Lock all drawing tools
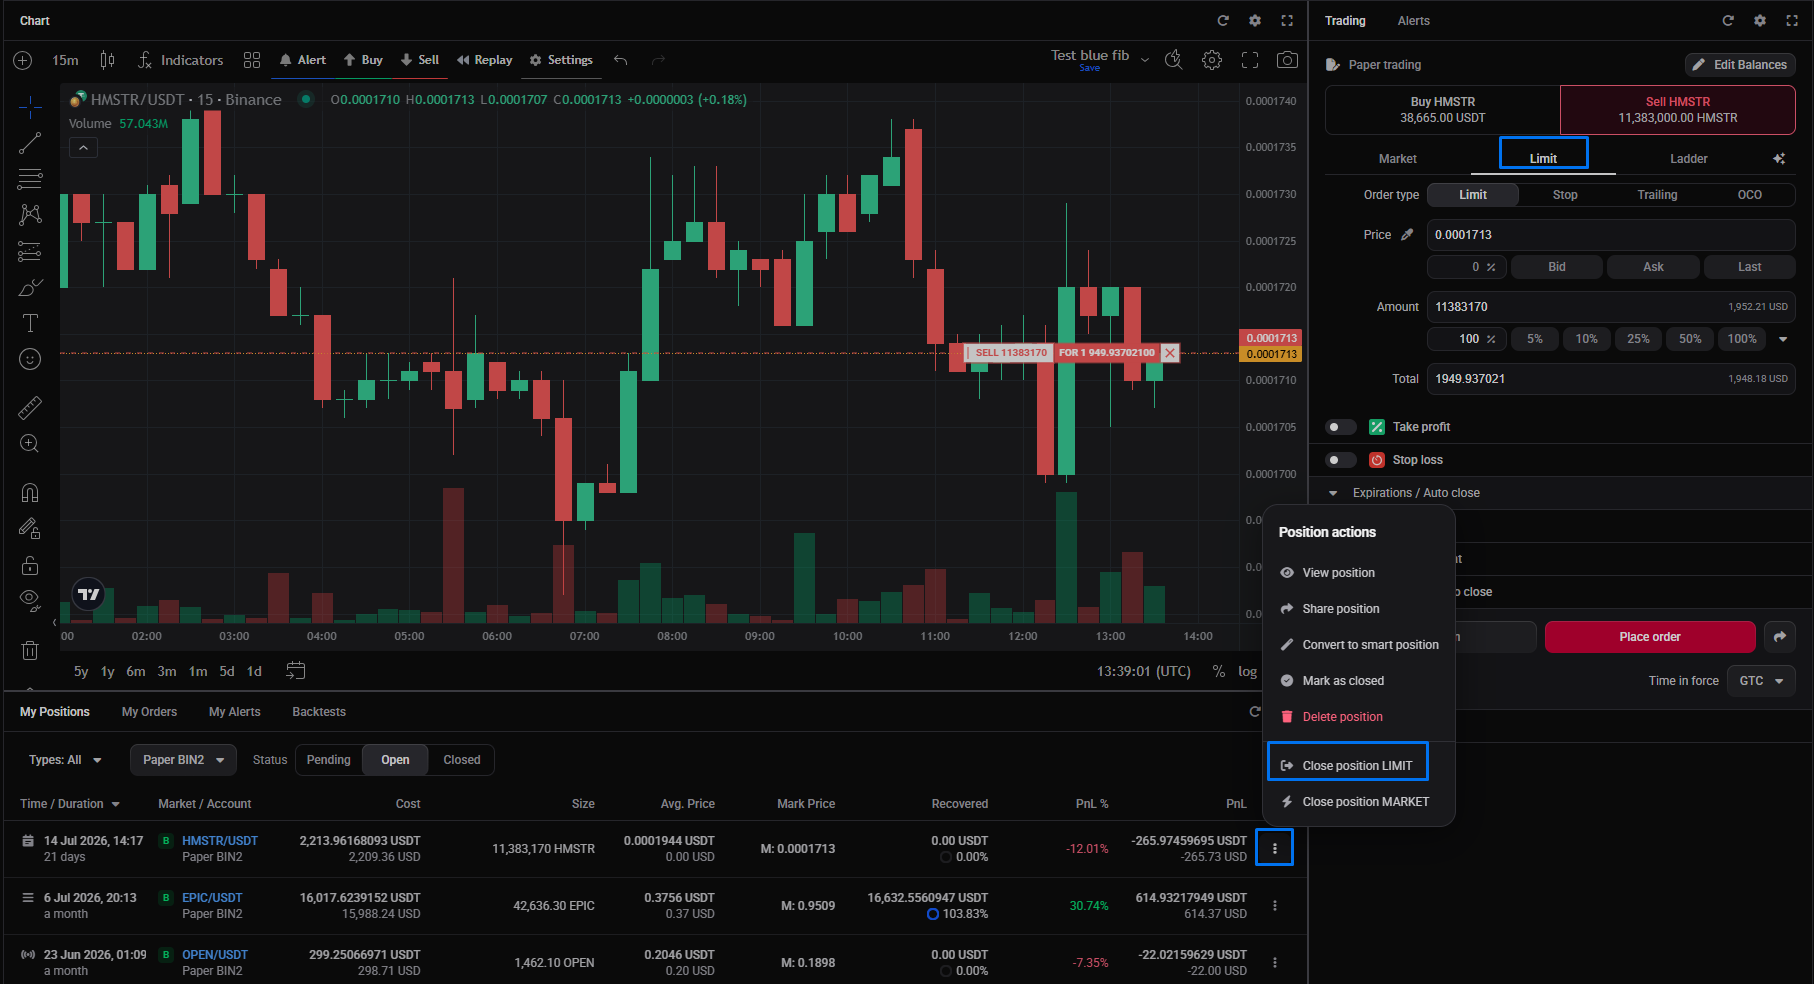The width and height of the screenshot is (1814, 984). coord(30,565)
